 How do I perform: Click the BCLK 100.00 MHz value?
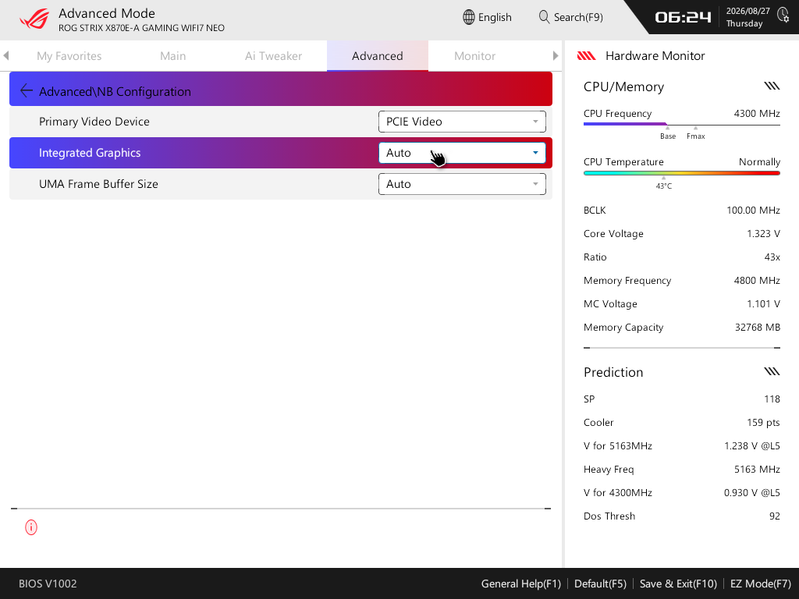tap(753, 210)
